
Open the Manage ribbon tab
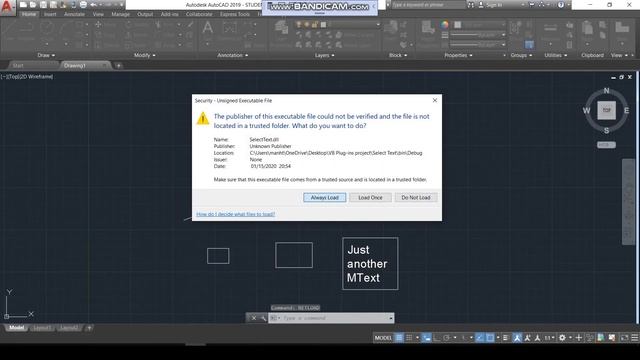(x=120, y=14)
